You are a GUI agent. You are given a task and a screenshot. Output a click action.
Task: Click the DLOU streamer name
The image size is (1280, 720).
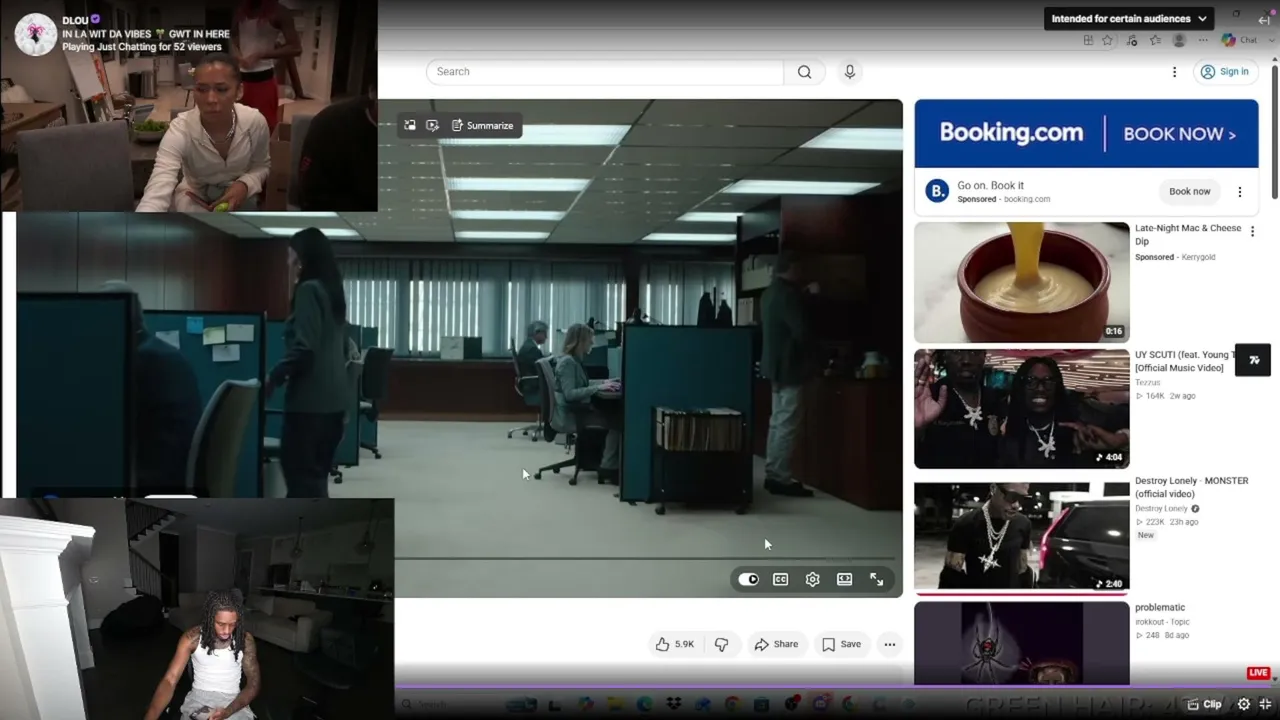pos(75,20)
